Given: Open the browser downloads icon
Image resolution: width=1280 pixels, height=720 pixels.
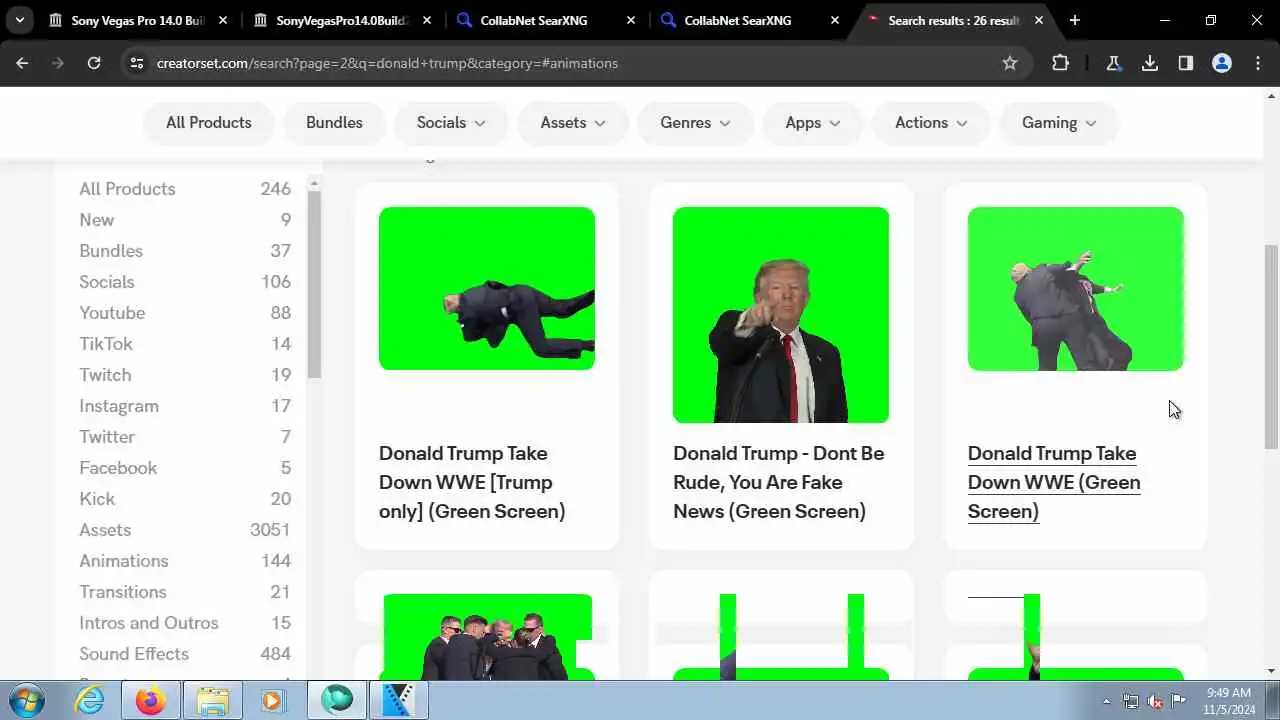Looking at the screenshot, I should pyautogui.click(x=1150, y=63).
